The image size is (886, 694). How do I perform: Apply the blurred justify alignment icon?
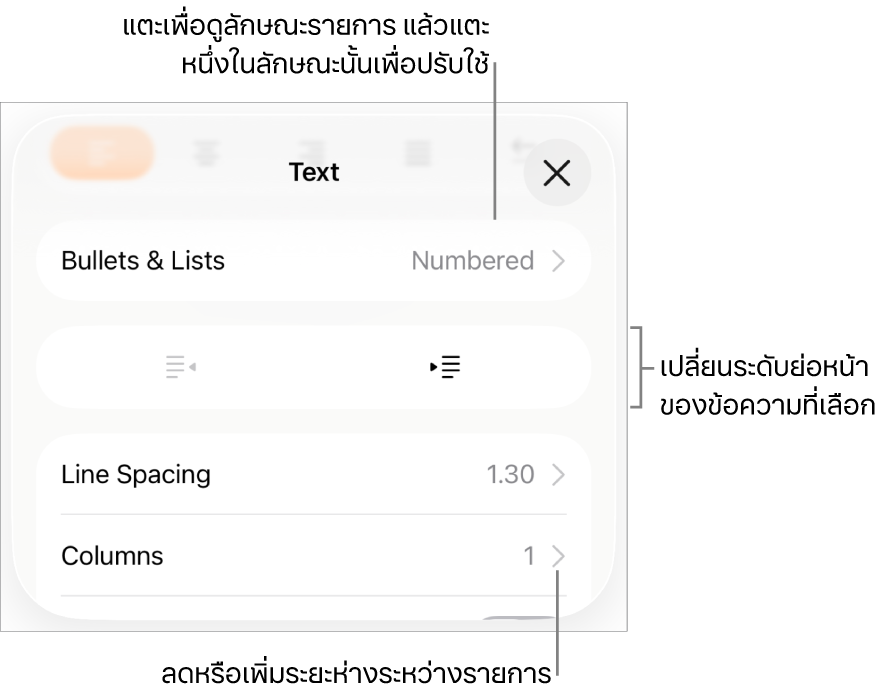418,153
